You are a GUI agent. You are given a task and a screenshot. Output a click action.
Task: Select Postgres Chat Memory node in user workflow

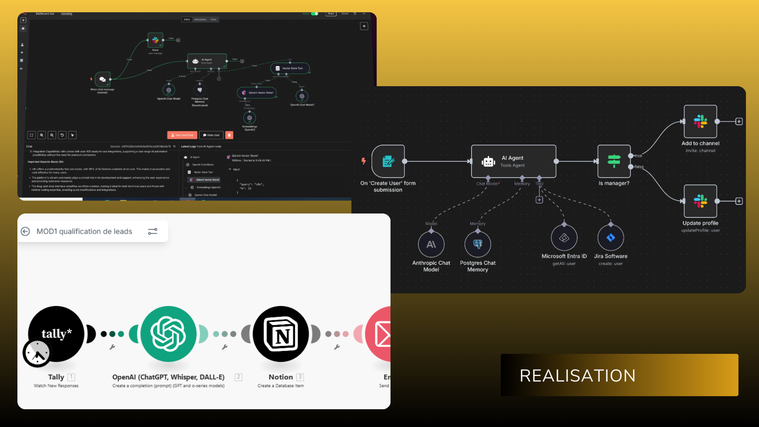pyautogui.click(x=478, y=244)
